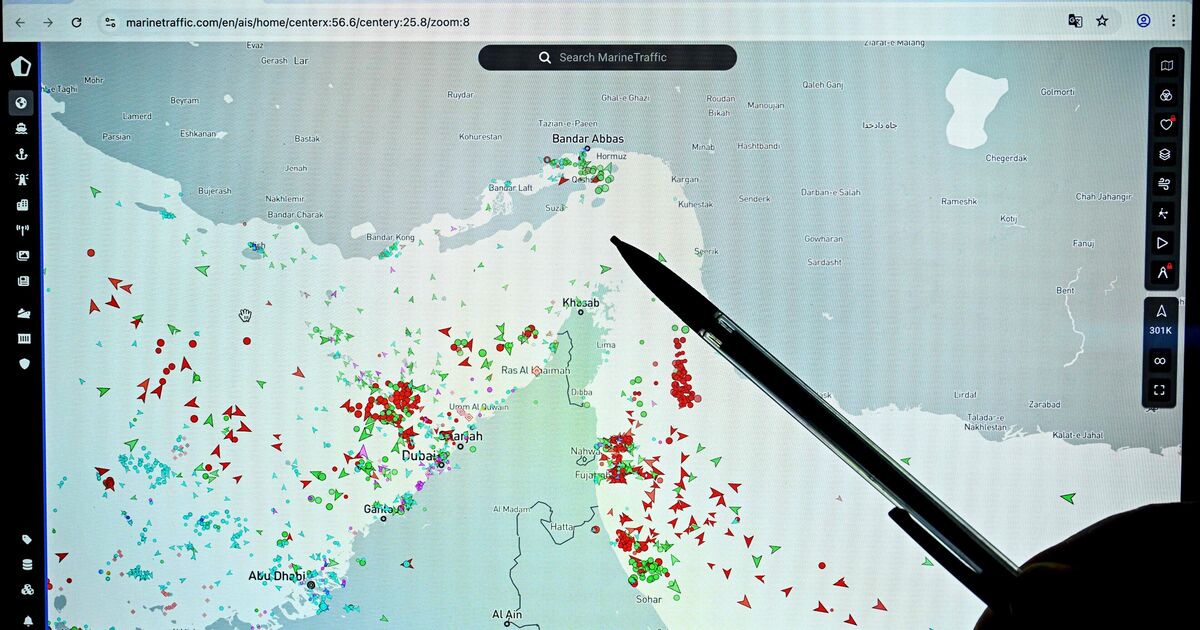
Task: Open the browser profile avatar
Action: pos(1144,21)
